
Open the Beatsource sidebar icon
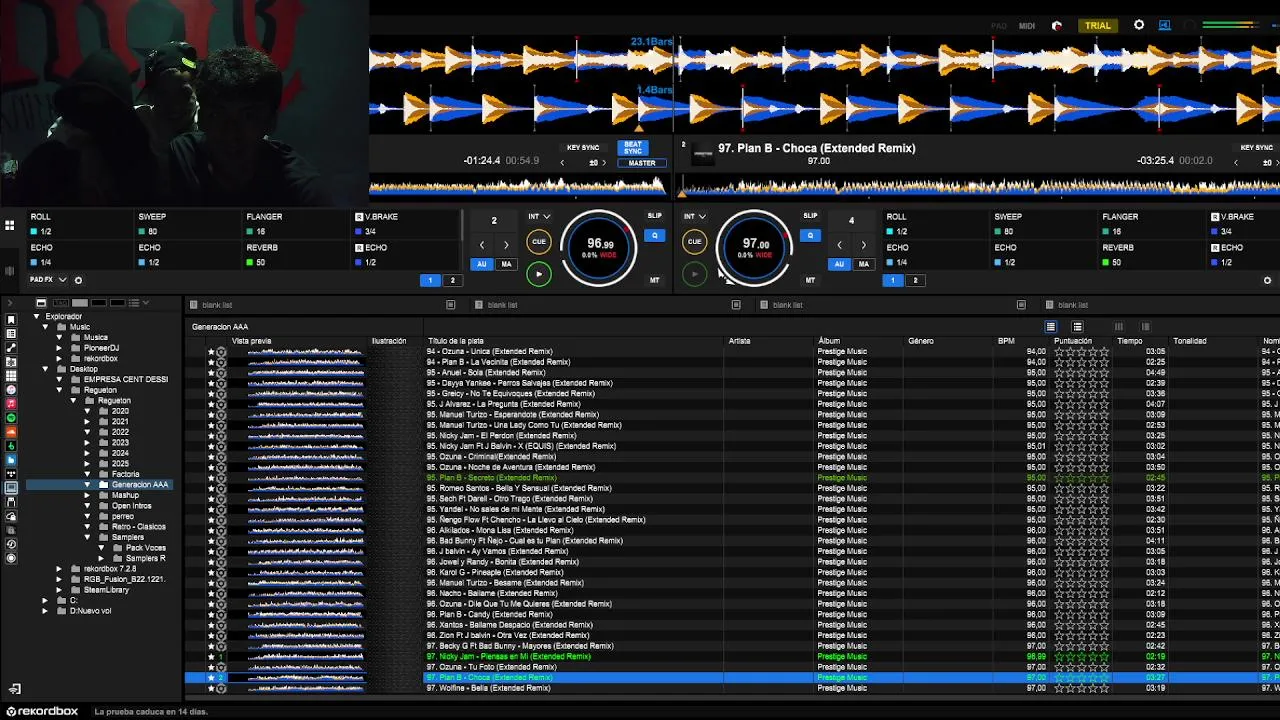point(11,459)
